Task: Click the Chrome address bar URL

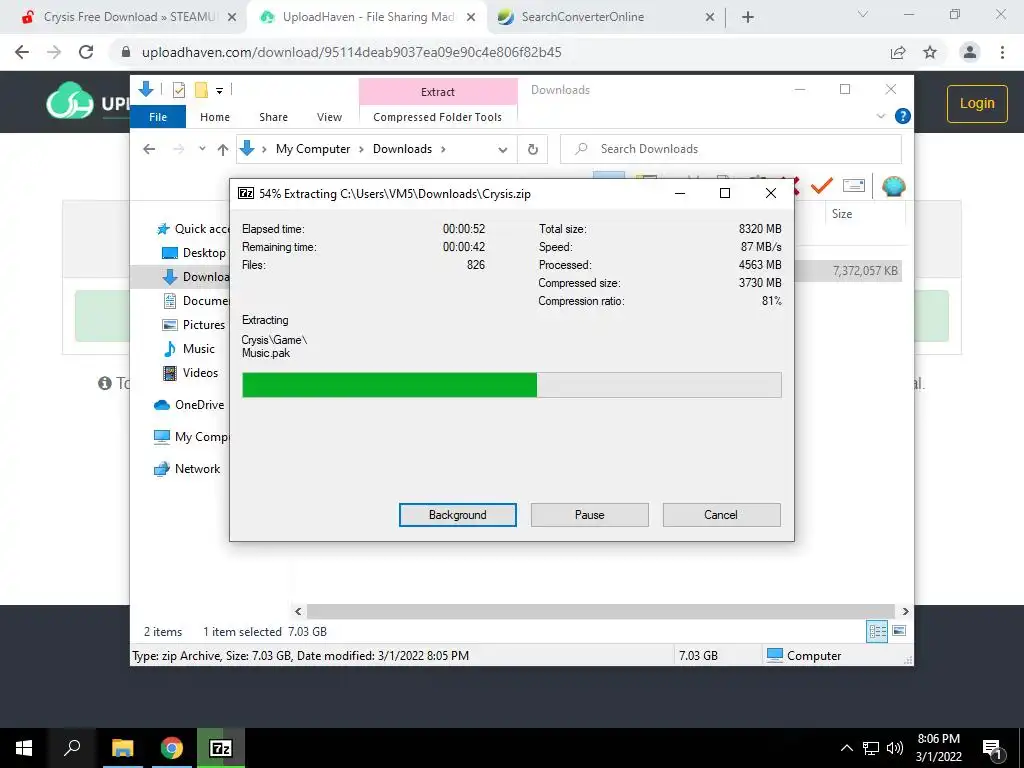Action: click(x=351, y=52)
